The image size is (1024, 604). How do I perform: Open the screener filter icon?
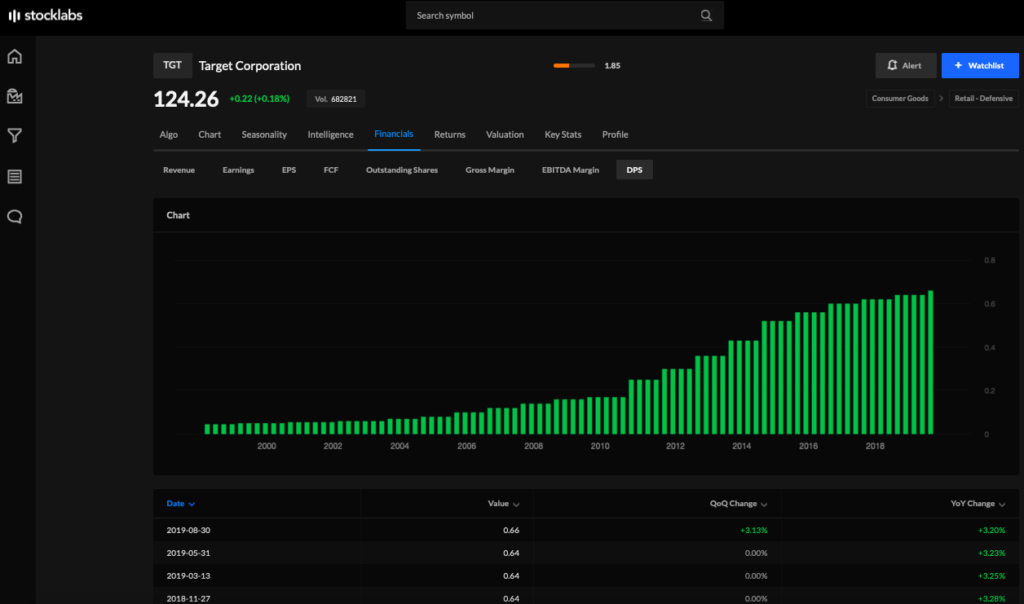coord(14,136)
